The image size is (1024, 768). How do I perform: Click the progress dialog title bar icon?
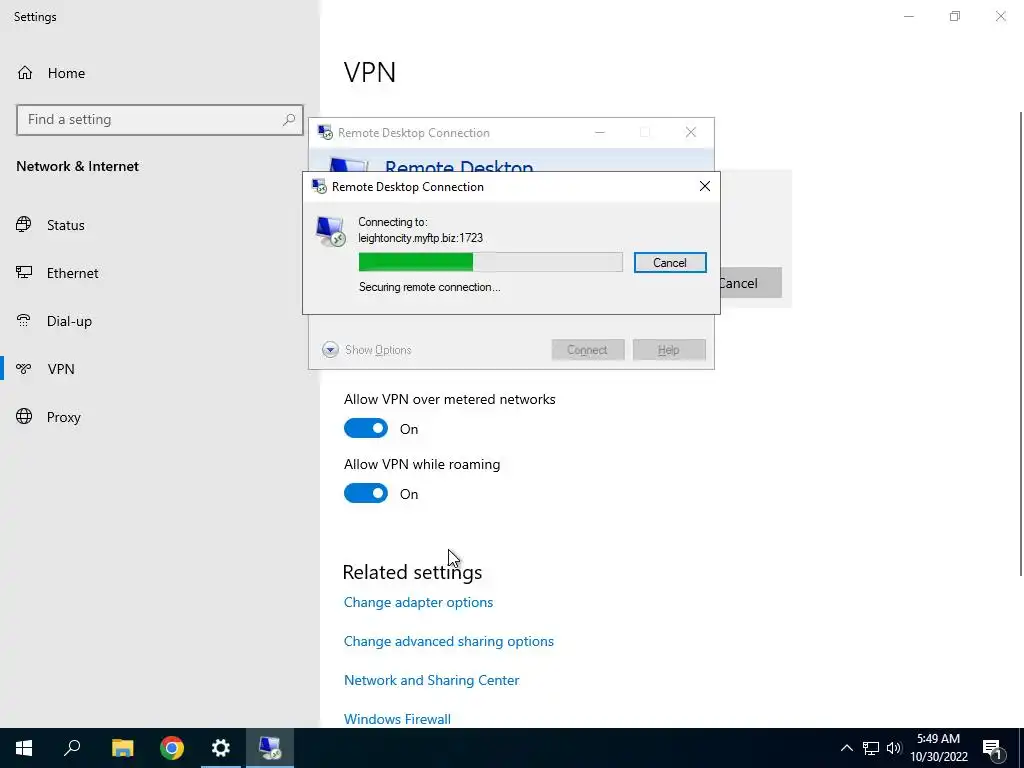click(x=319, y=187)
